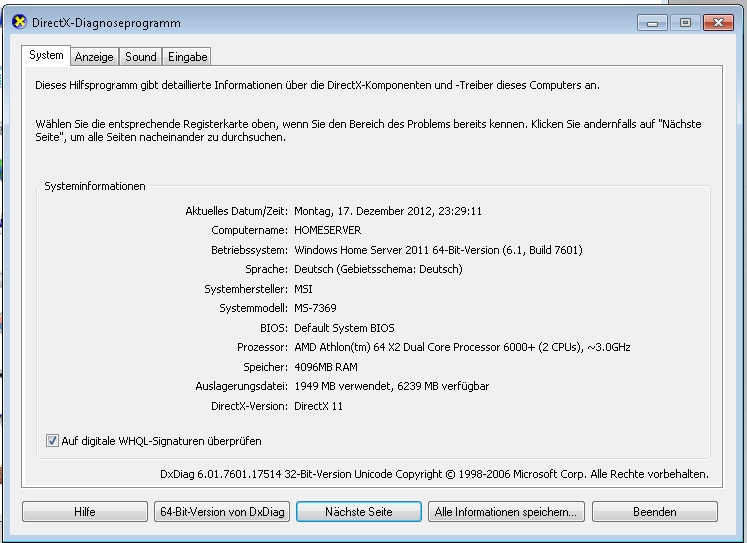Click the Auslagerungsdatei value 1949 MB verwendet
Screen dimensions: 747x543
(x=392, y=386)
